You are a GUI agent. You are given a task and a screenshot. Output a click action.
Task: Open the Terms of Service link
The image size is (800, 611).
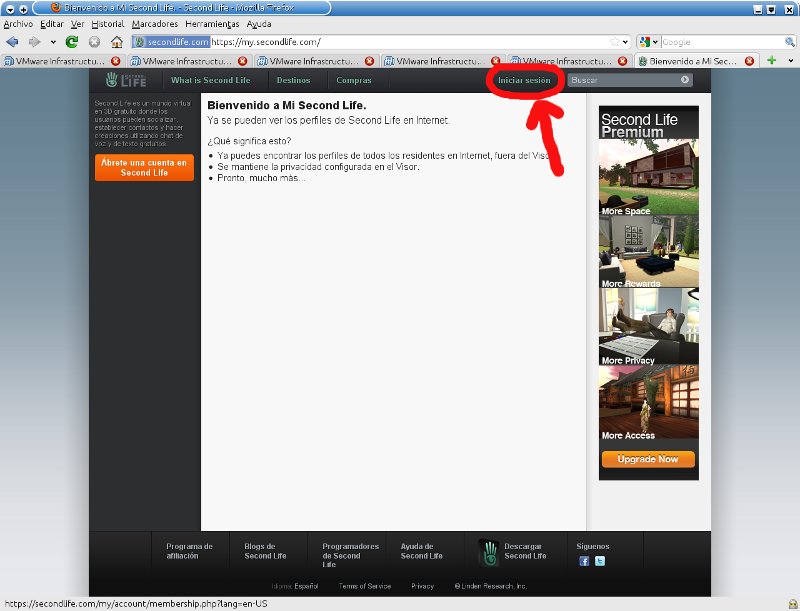tap(365, 586)
